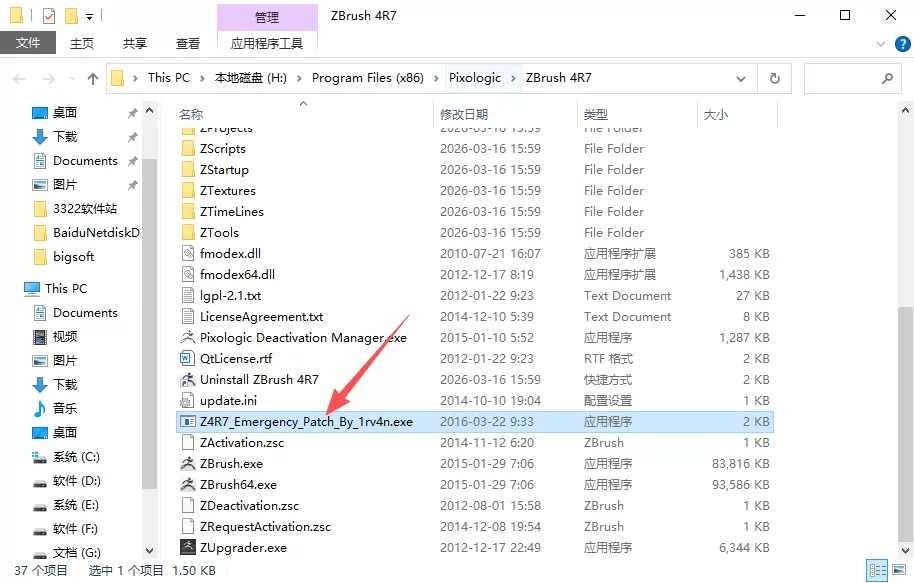The height and width of the screenshot is (583, 914).
Task: Click the ZBrush.exe application icon
Action: 188,463
